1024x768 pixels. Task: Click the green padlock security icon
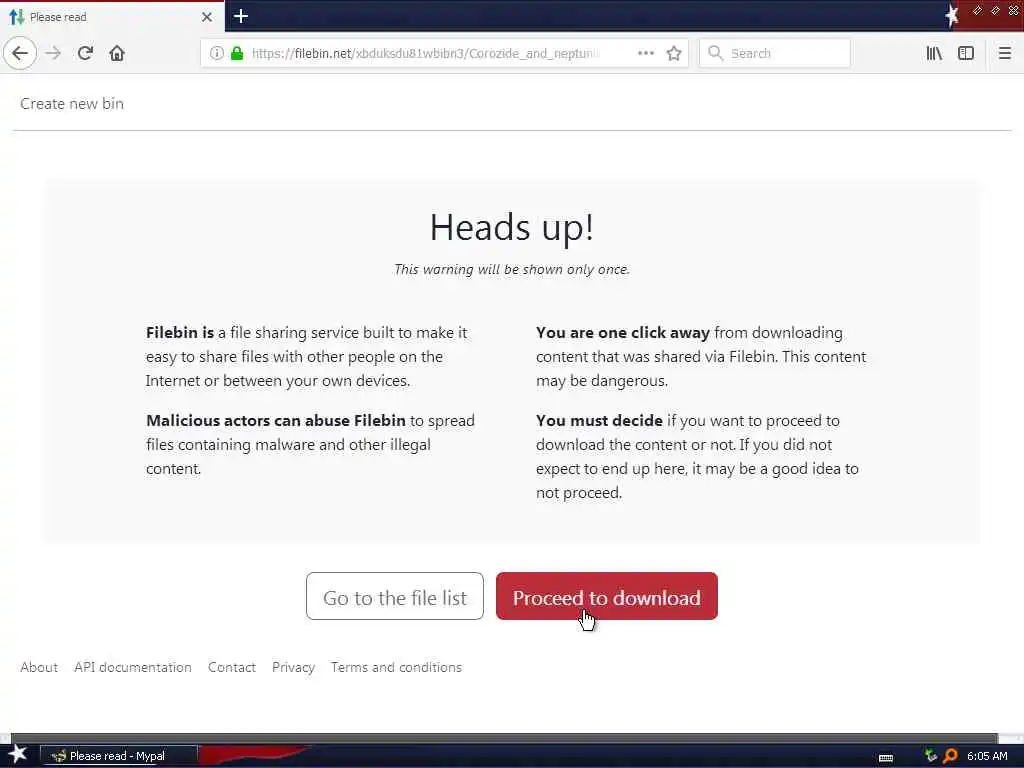click(237, 53)
